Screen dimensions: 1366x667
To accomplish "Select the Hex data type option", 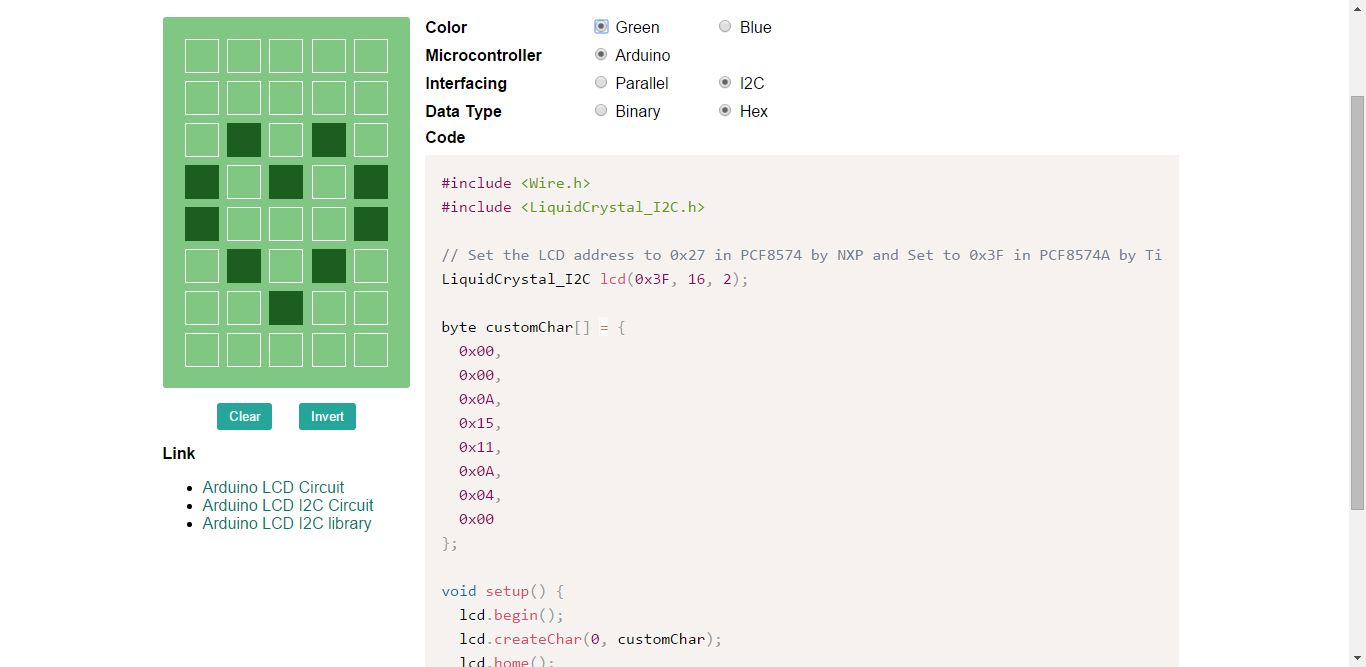I will click(725, 111).
